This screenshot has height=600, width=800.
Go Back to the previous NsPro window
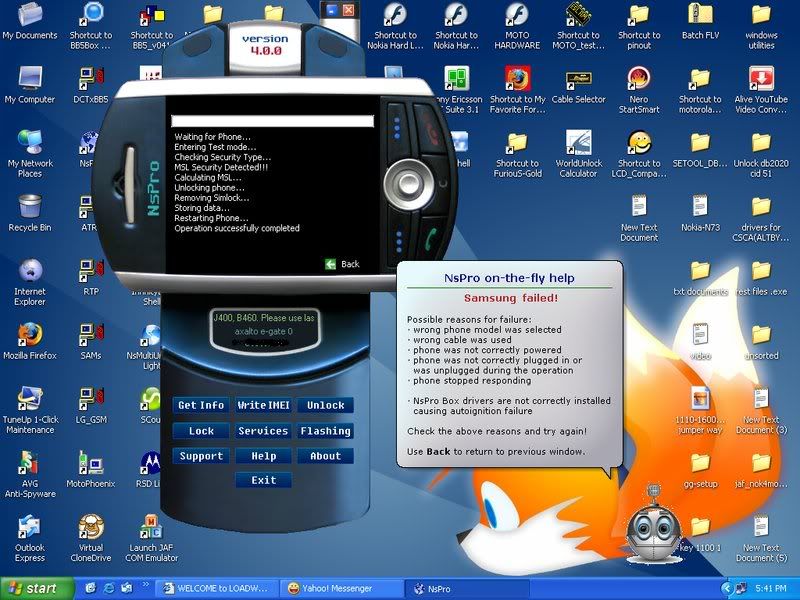[x=342, y=264]
